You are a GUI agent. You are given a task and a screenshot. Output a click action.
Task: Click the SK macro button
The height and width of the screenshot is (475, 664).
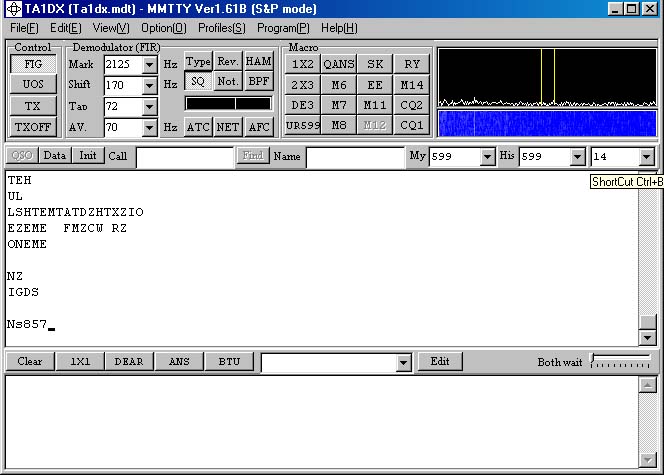point(375,63)
